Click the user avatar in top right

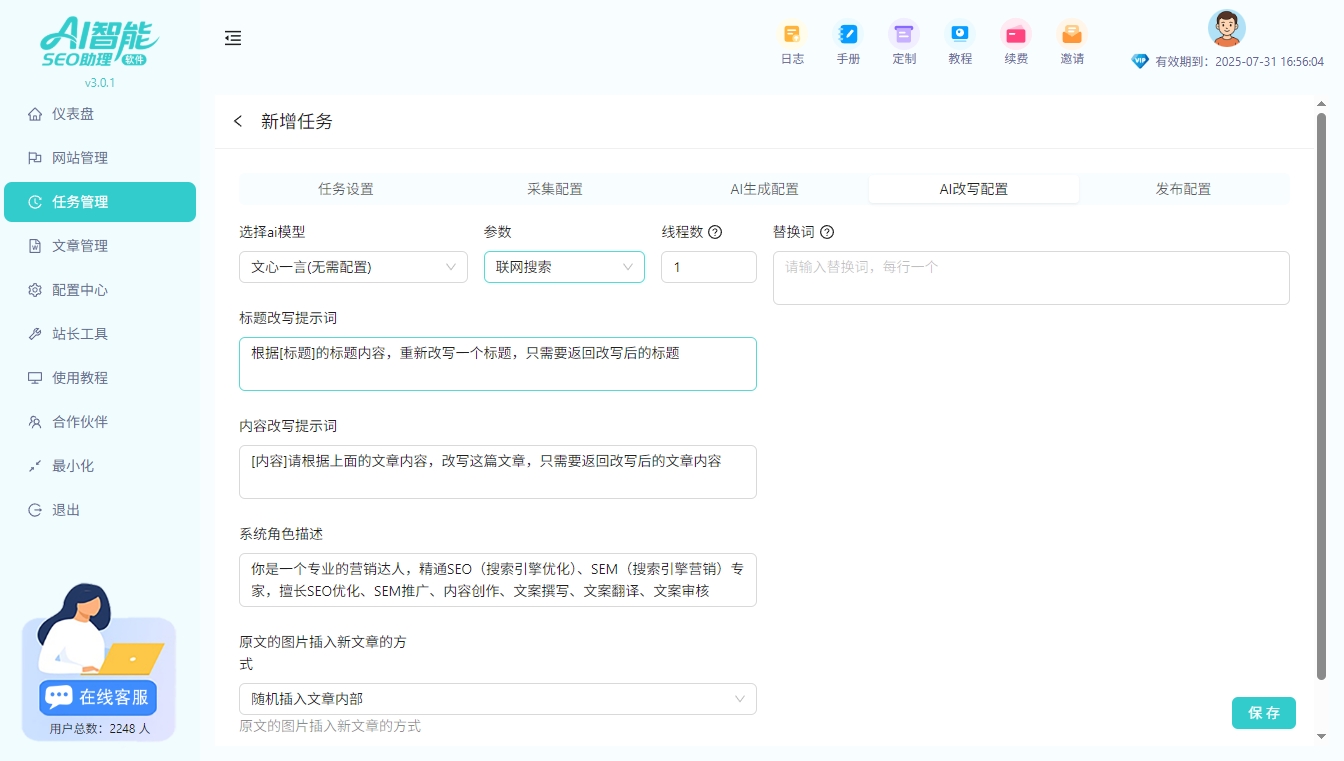click(x=1226, y=28)
